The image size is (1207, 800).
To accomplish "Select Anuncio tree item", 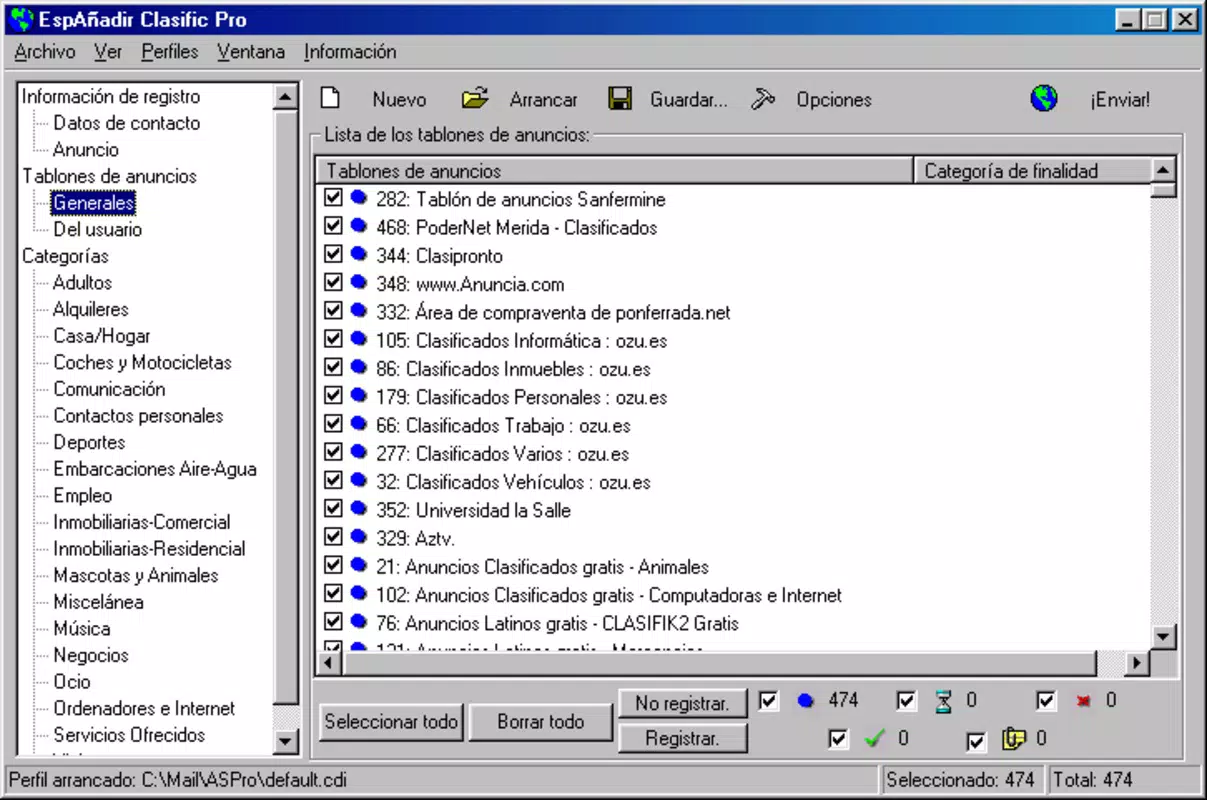I will pyautogui.click(x=86, y=150).
